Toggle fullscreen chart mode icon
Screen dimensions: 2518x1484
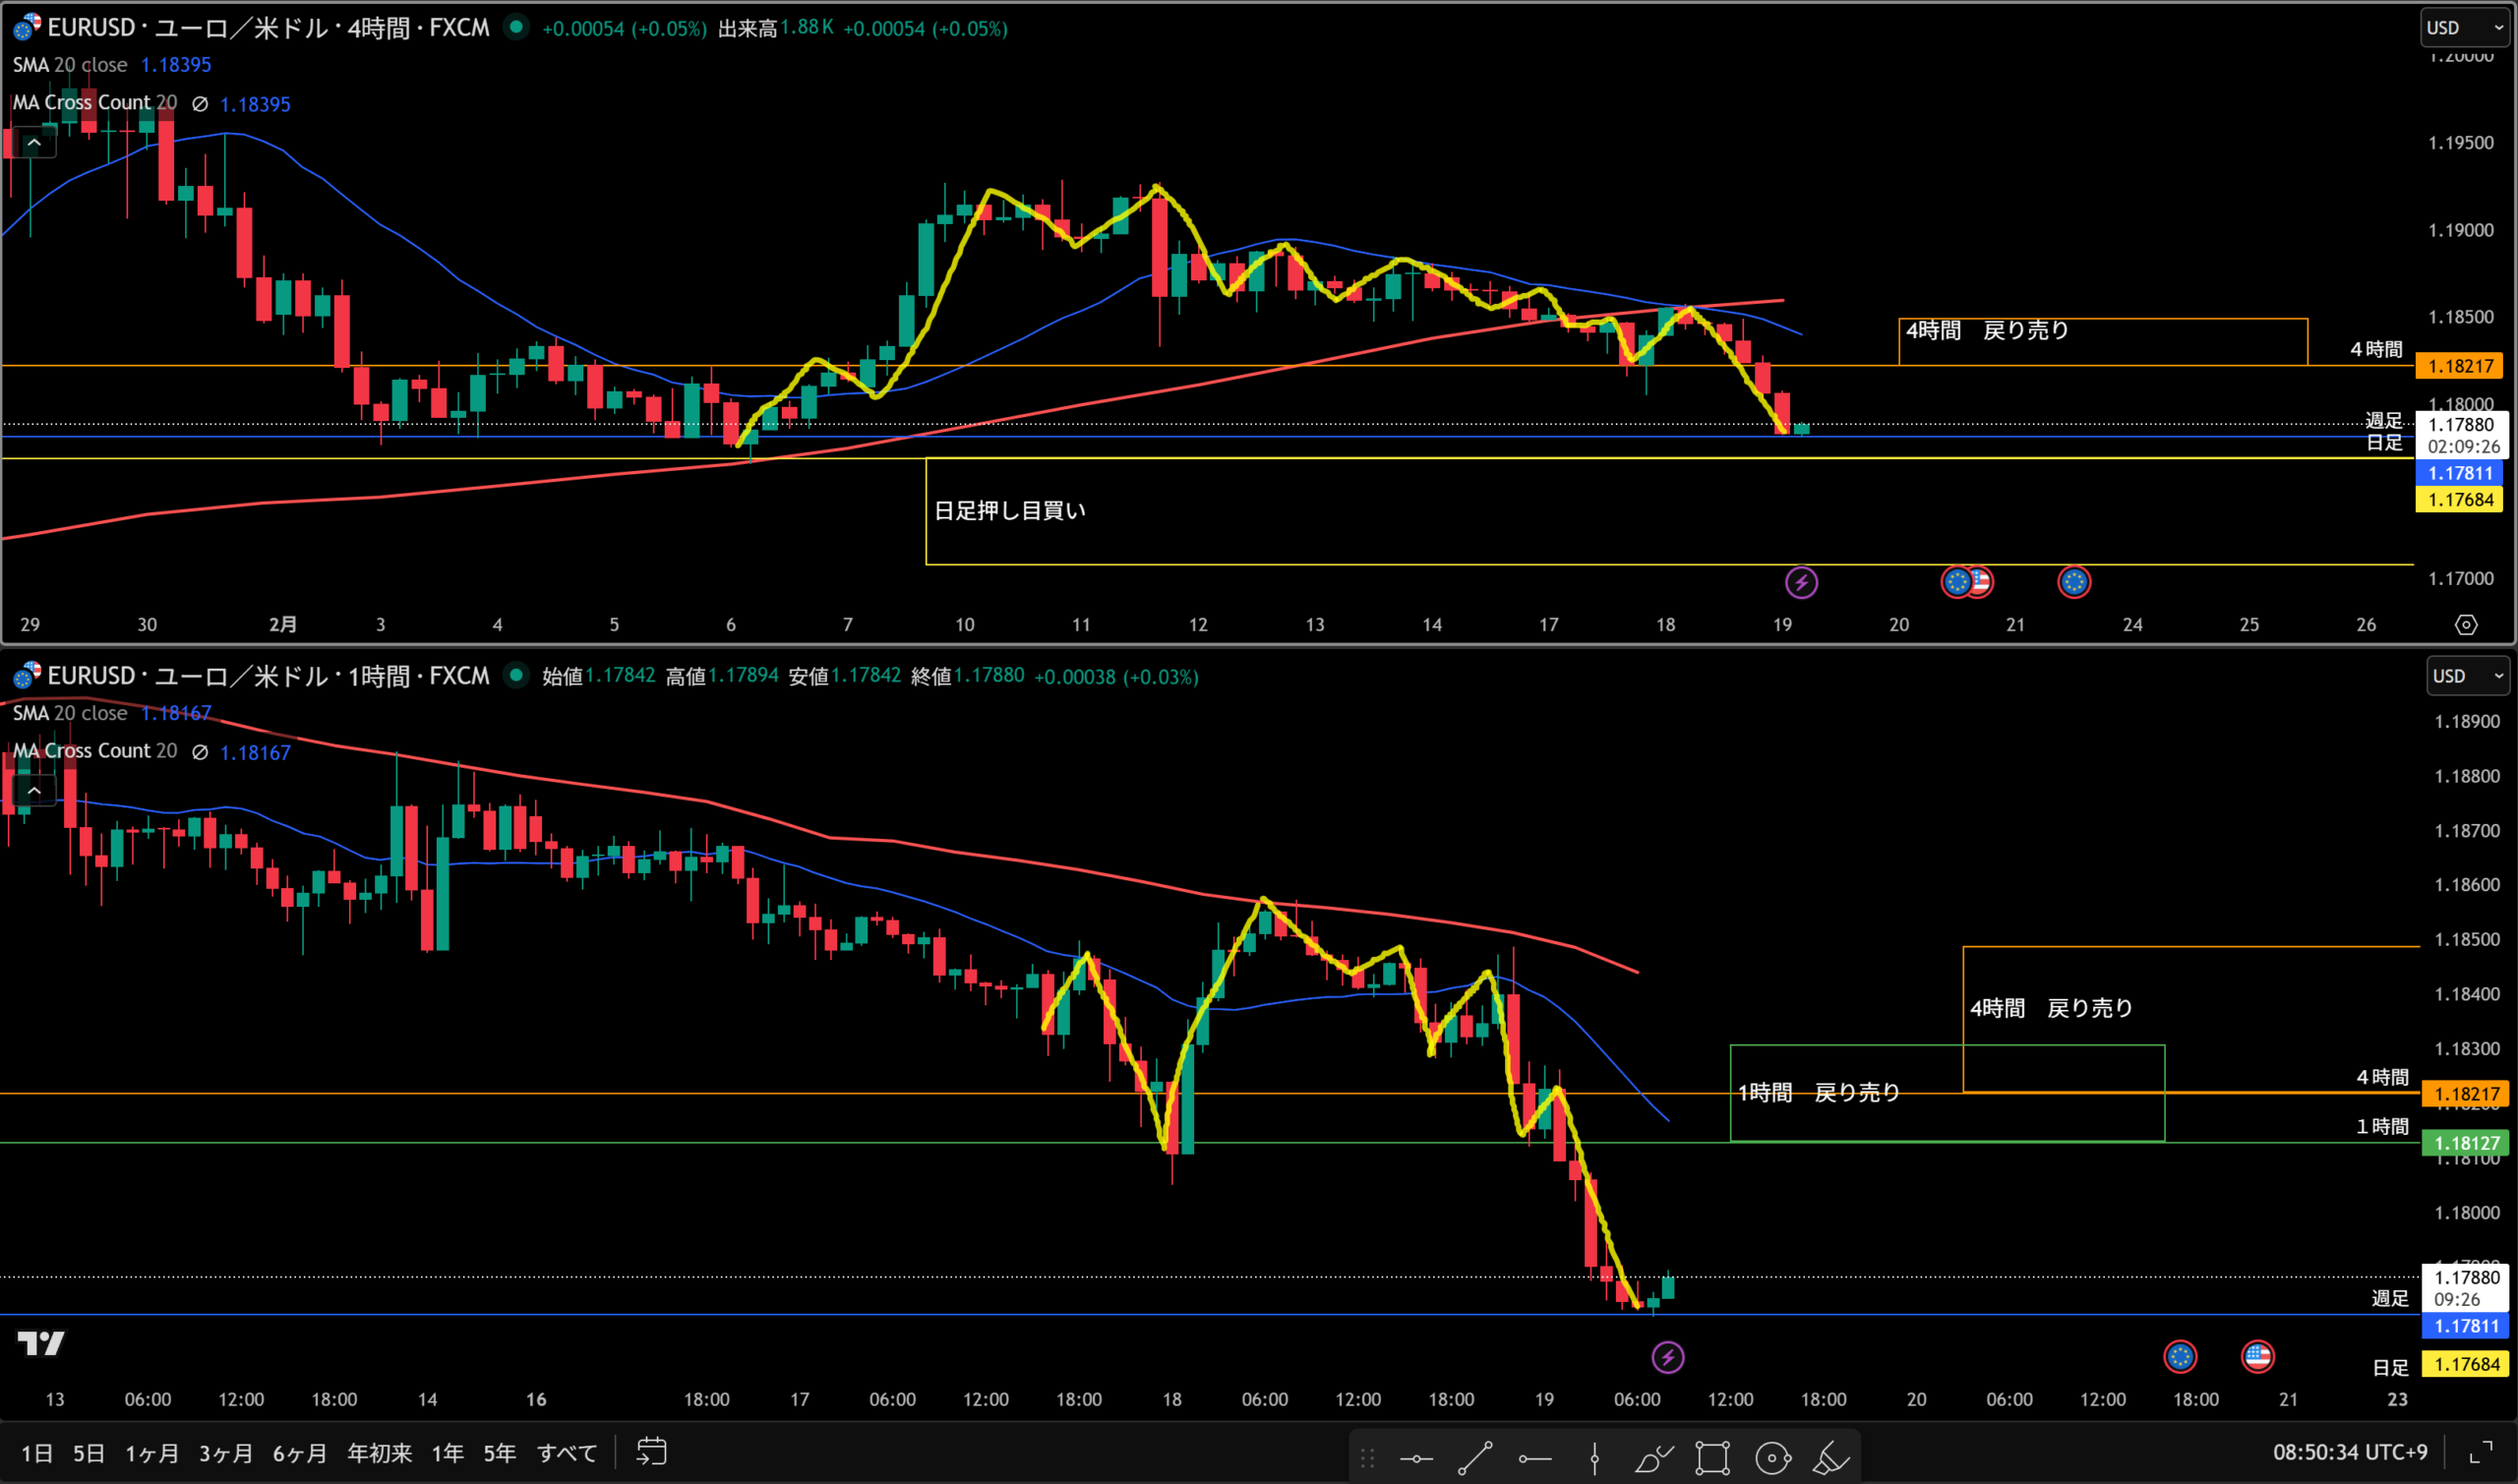pos(2481,1452)
